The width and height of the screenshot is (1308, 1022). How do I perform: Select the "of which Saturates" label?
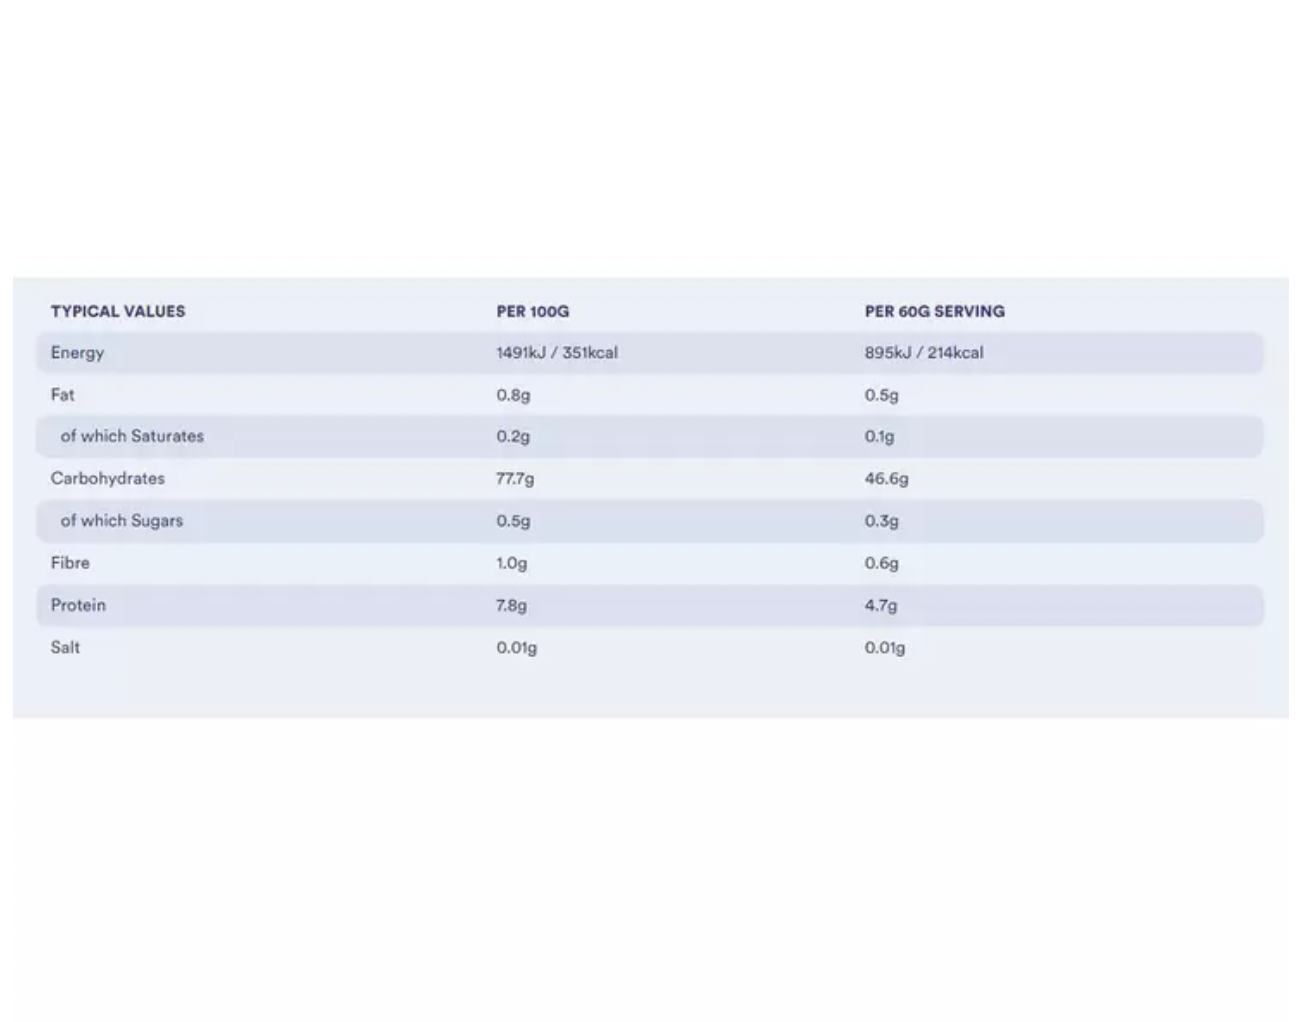(132, 436)
